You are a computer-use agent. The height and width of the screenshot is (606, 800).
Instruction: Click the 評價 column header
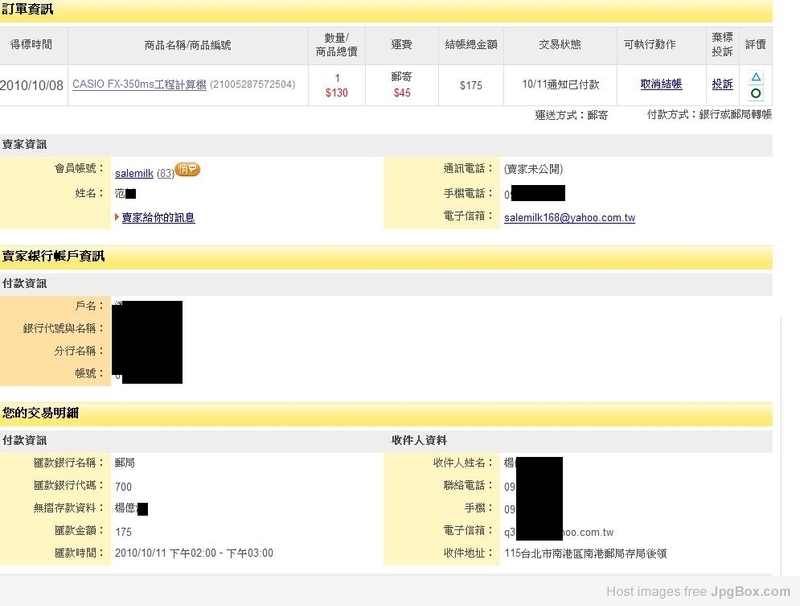756,45
